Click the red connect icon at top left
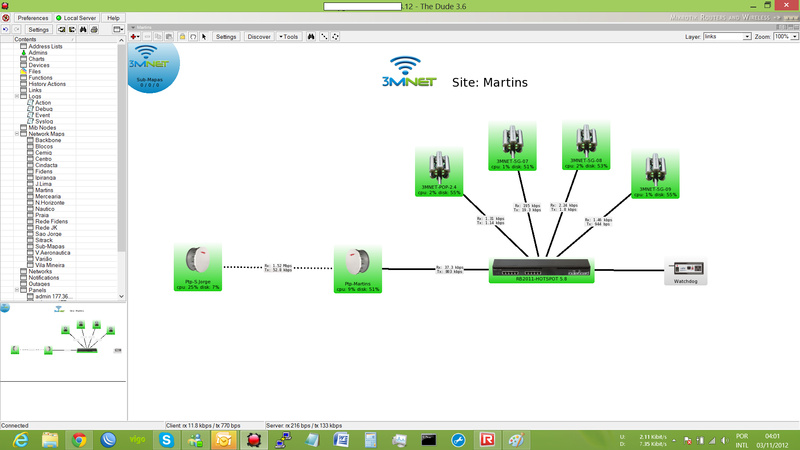Image resolution: width=800 pixels, height=450 pixels. 6,18
